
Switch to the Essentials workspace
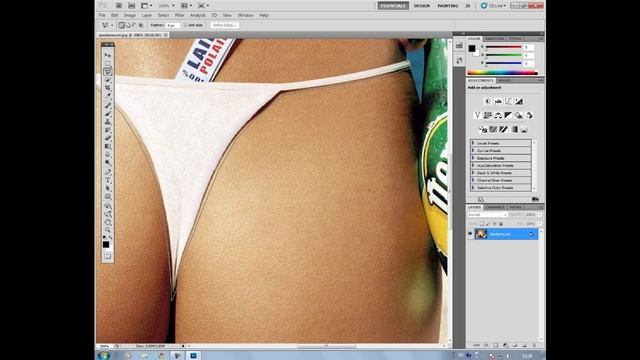393,6
